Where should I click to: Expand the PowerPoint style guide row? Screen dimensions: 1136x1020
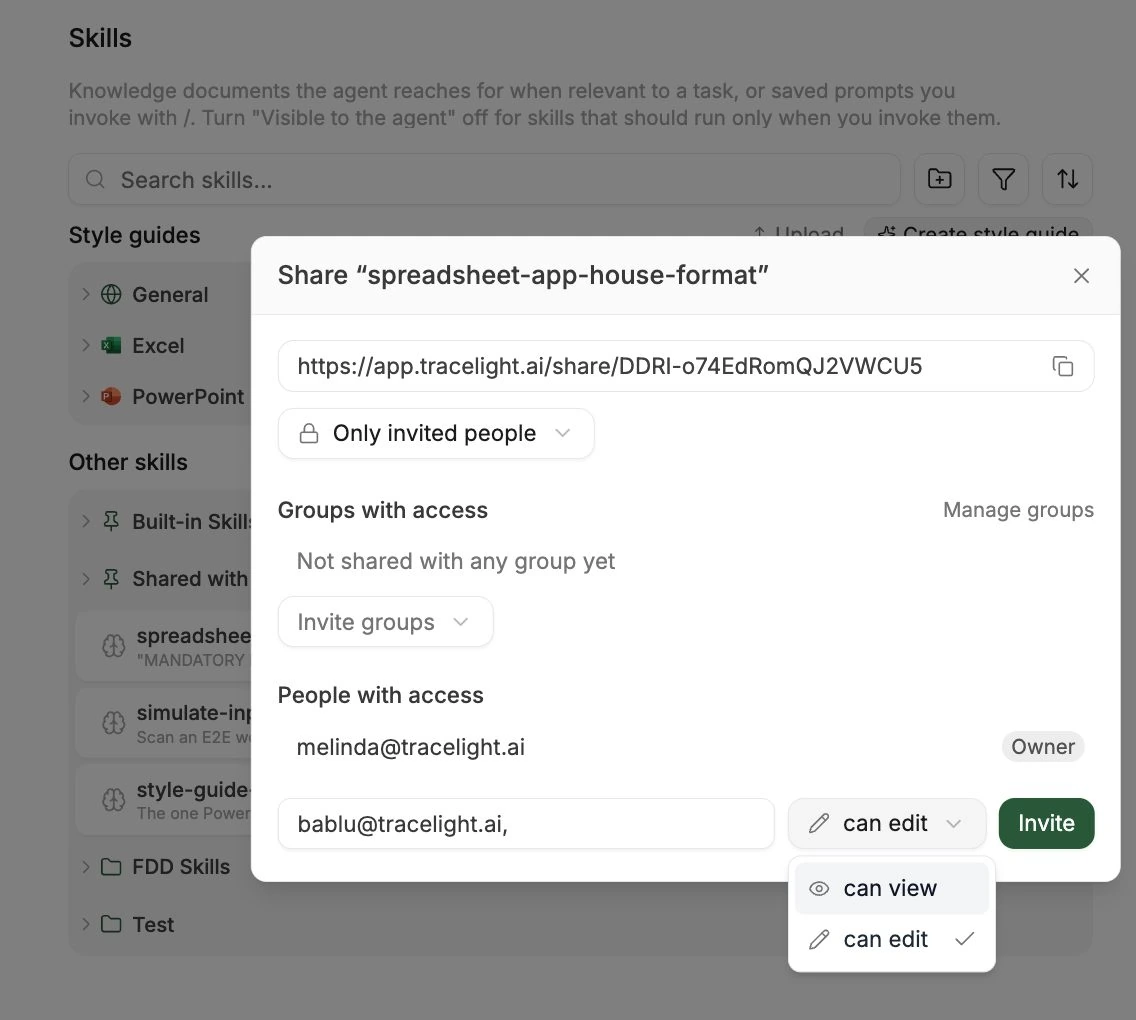[85, 396]
